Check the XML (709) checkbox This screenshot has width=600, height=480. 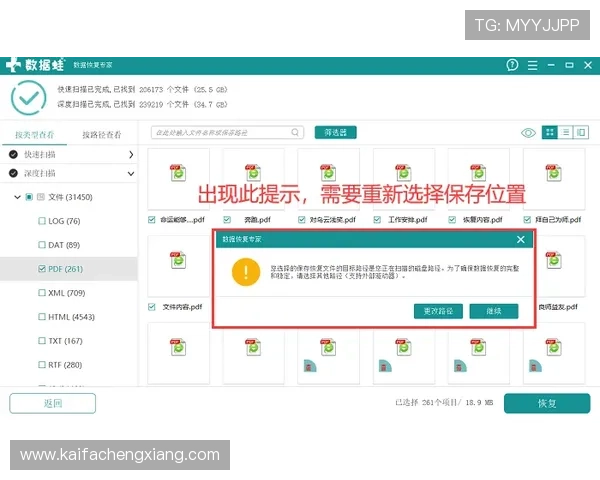click(x=42, y=293)
